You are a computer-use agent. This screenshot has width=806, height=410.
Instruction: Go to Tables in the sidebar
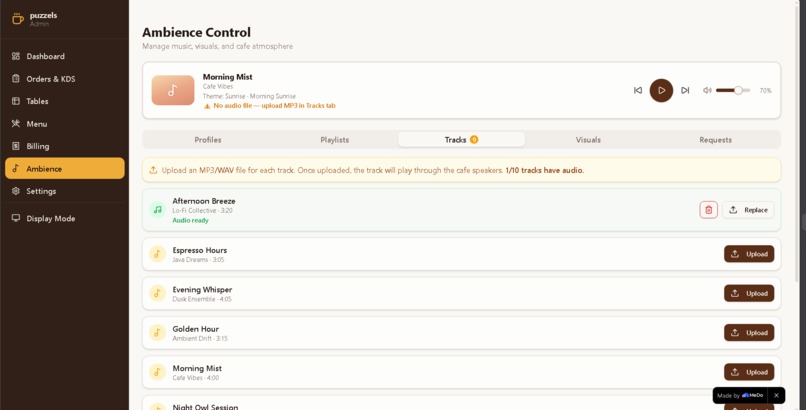tap(65, 101)
